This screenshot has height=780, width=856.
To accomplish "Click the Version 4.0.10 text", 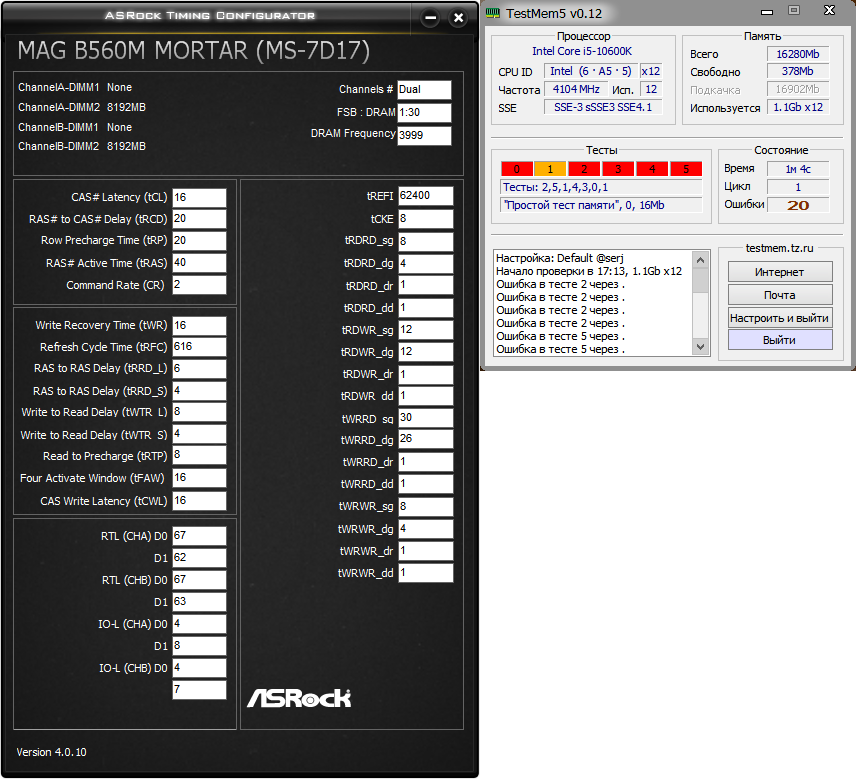I will click(51, 752).
